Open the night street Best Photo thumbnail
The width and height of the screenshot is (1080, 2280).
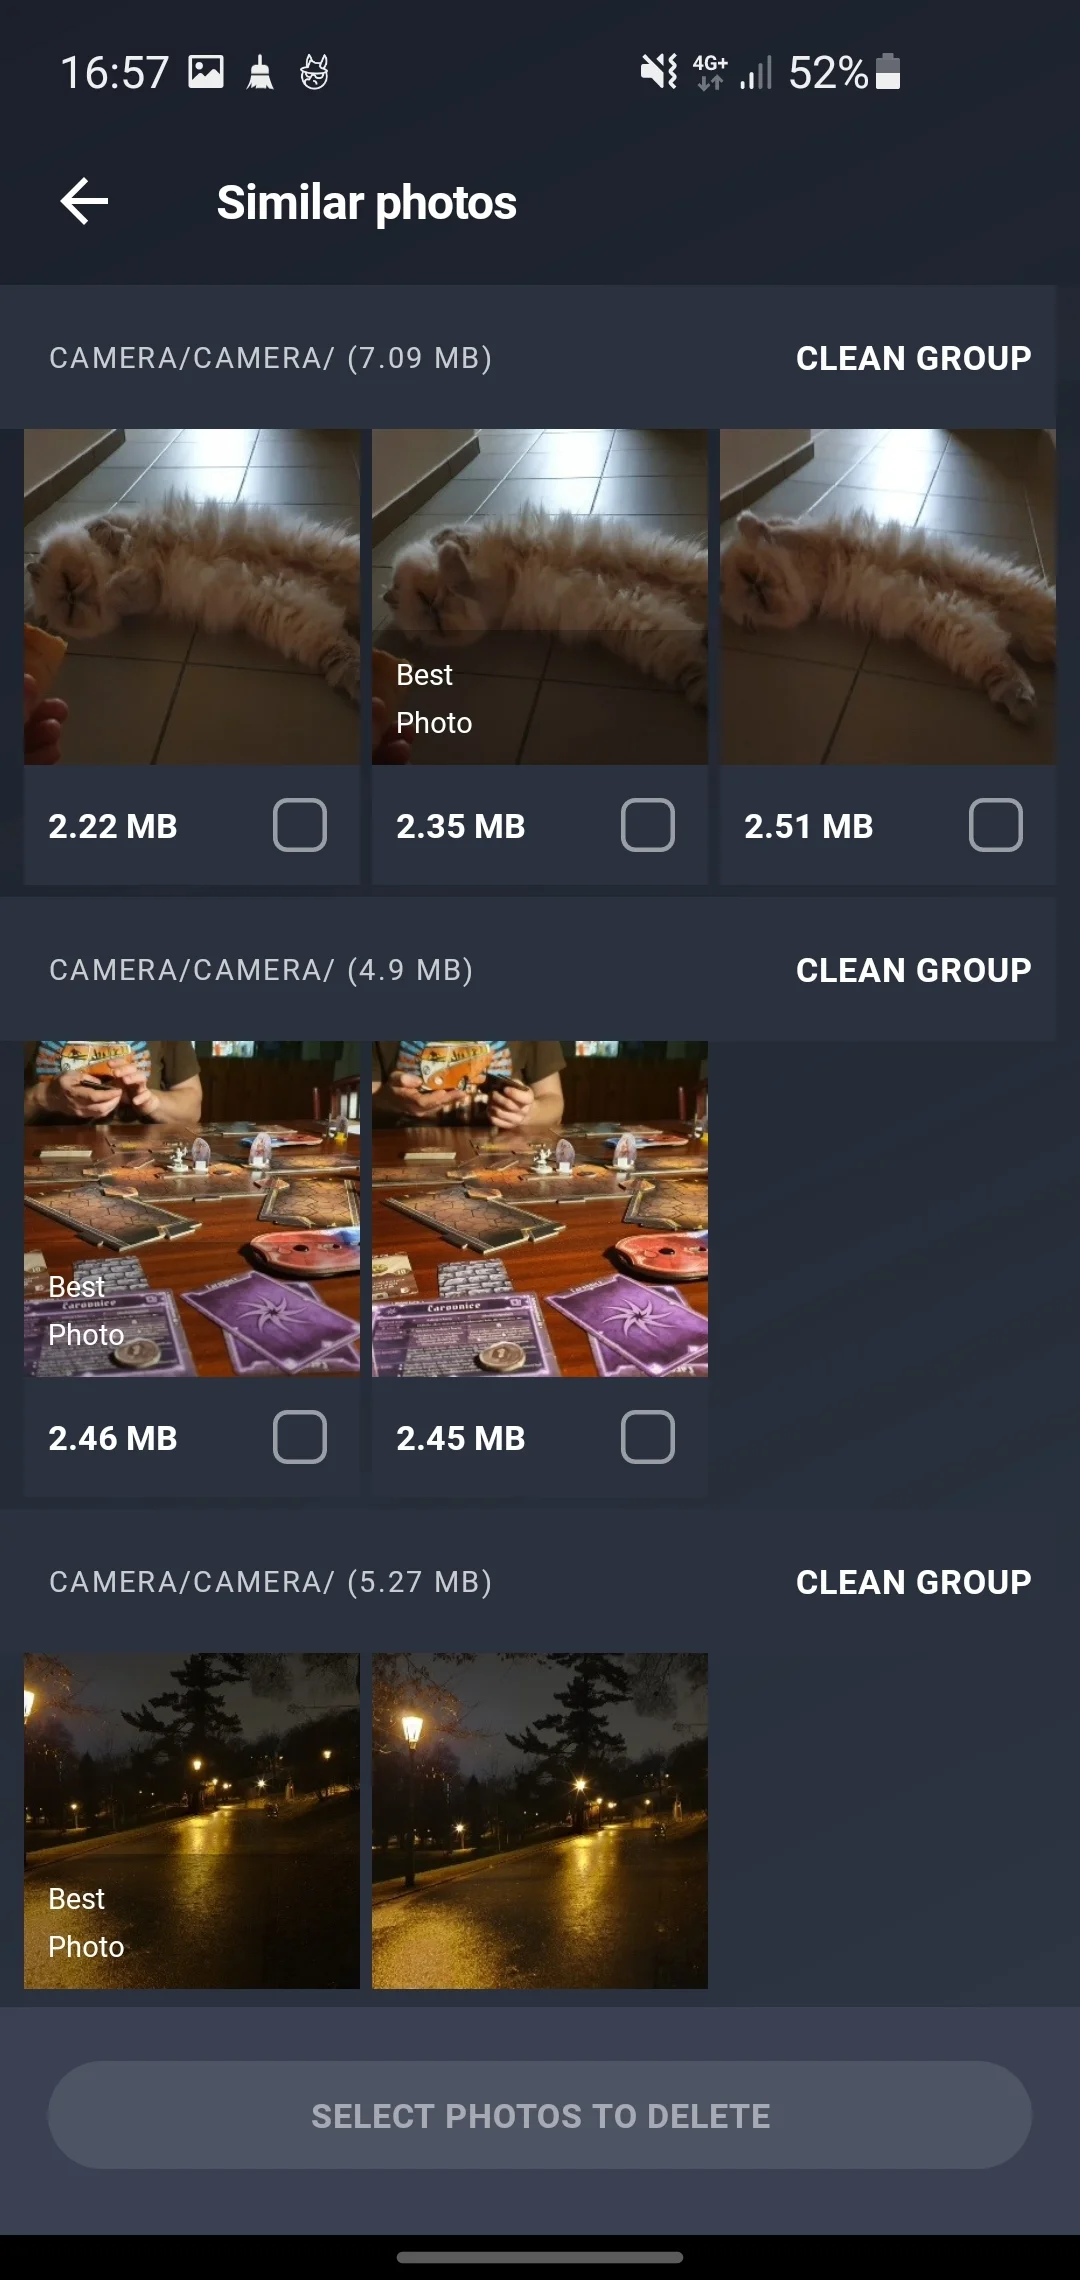click(x=192, y=1821)
